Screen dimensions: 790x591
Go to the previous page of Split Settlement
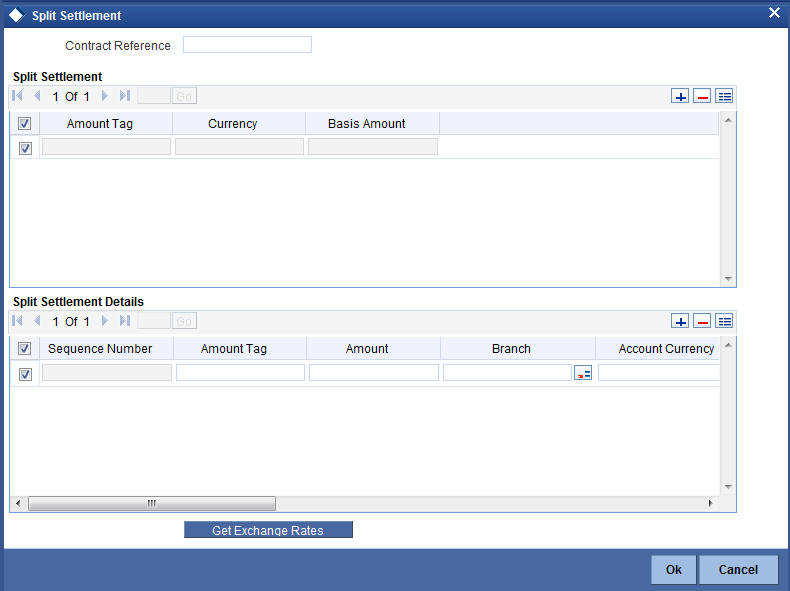click(x=37, y=96)
